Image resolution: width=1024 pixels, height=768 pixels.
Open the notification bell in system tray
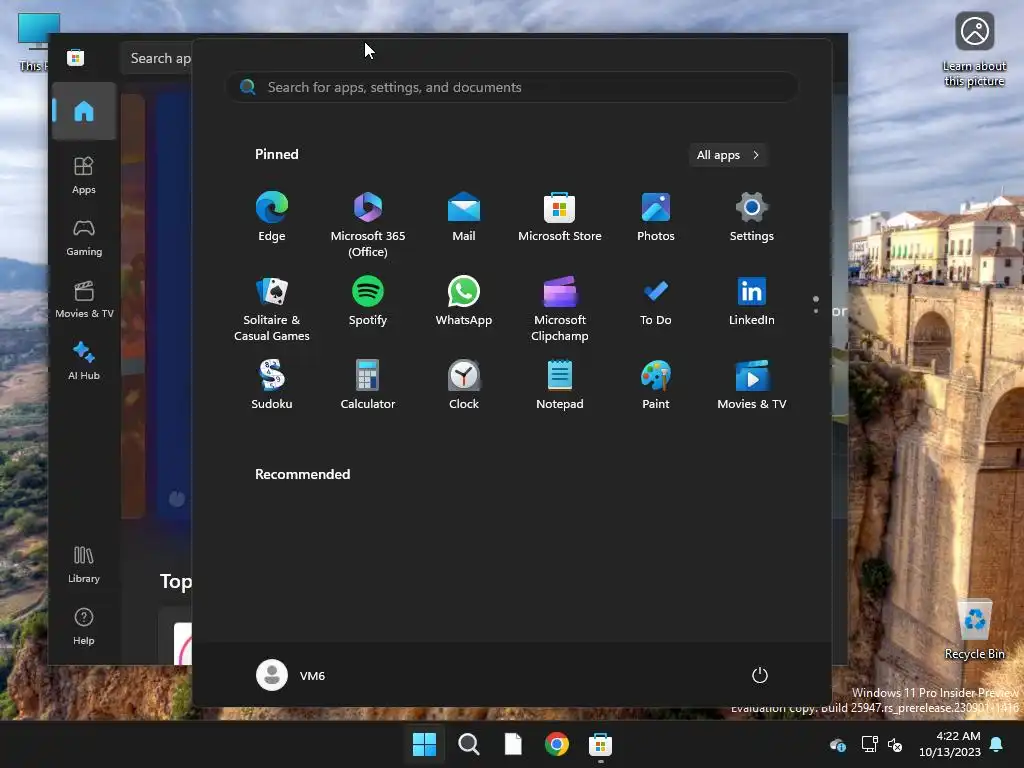tap(997, 744)
